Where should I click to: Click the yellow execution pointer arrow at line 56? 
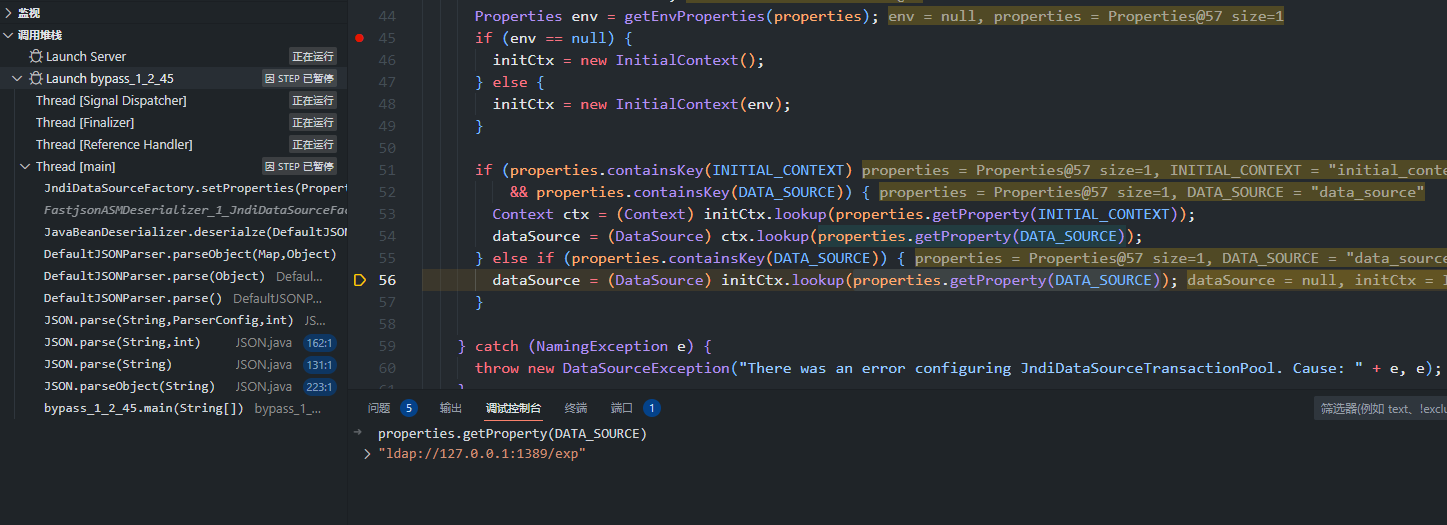(360, 280)
